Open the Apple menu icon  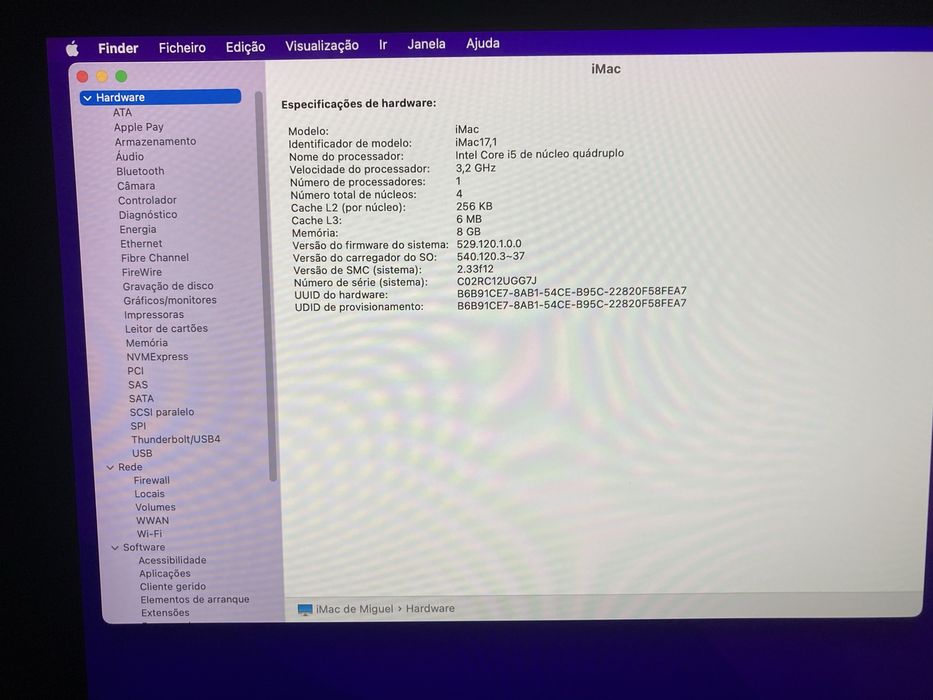(72, 49)
